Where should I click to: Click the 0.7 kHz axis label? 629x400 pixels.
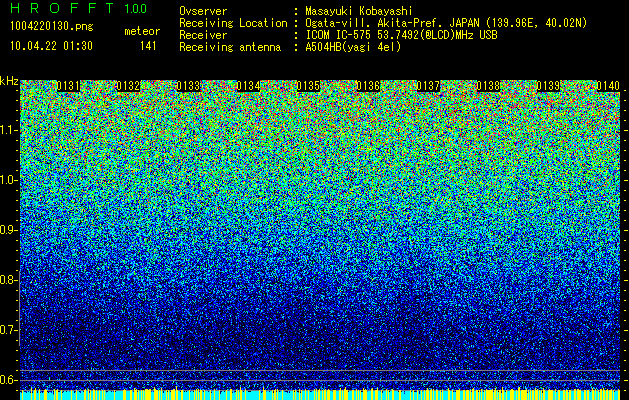(8, 330)
